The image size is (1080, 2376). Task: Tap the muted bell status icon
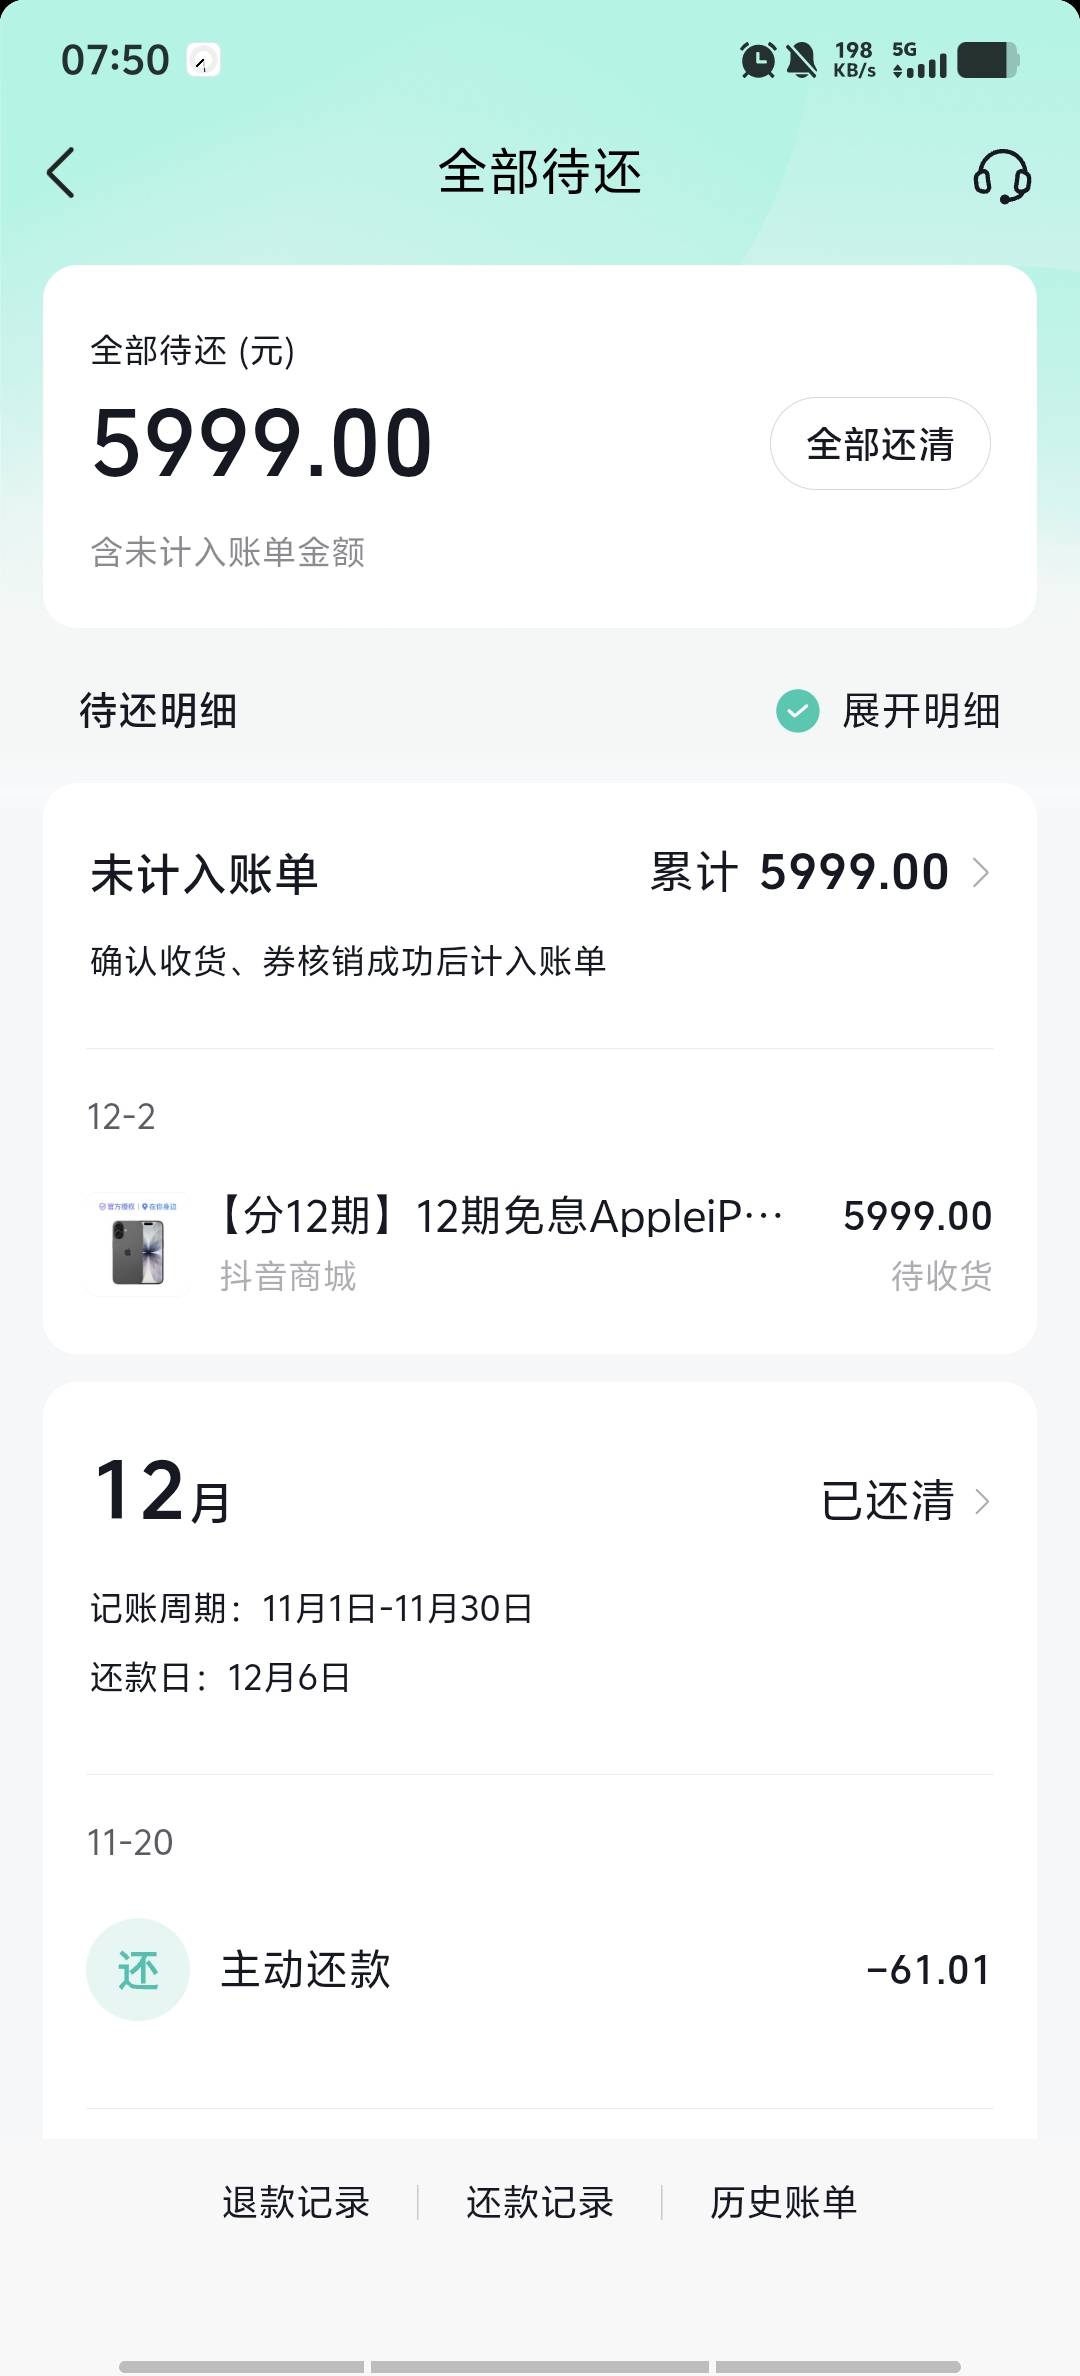[x=801, y=61]
